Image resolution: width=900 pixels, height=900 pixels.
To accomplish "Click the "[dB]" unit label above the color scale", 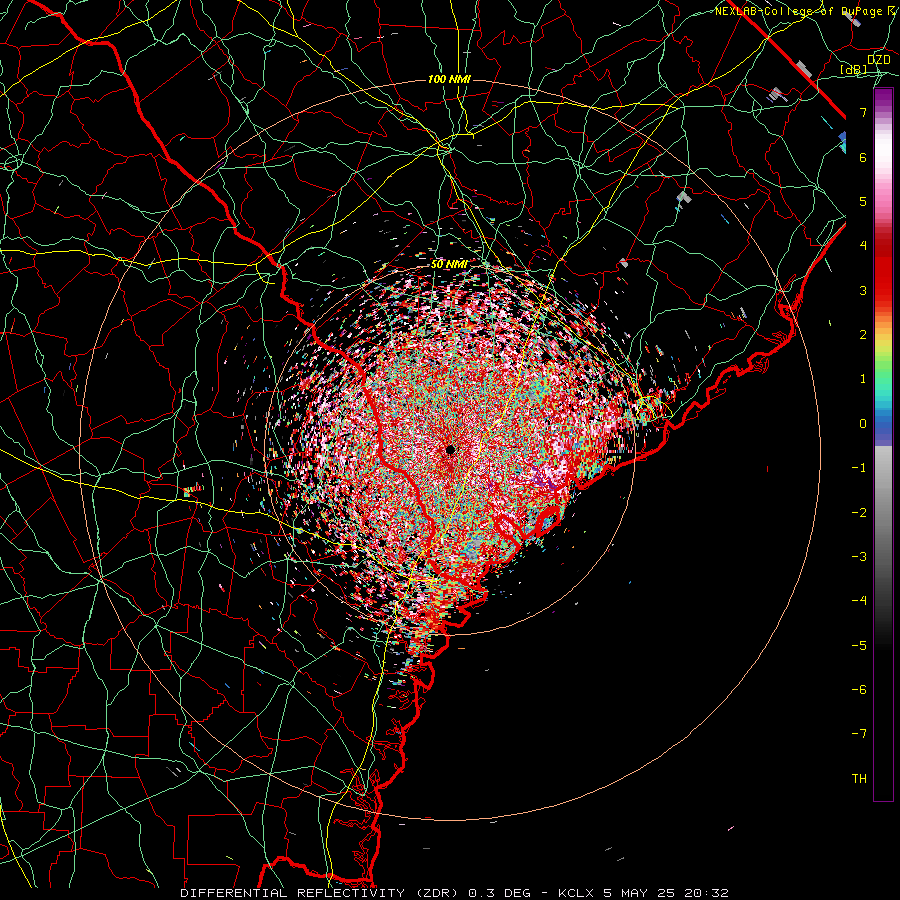I will [853, 69].
